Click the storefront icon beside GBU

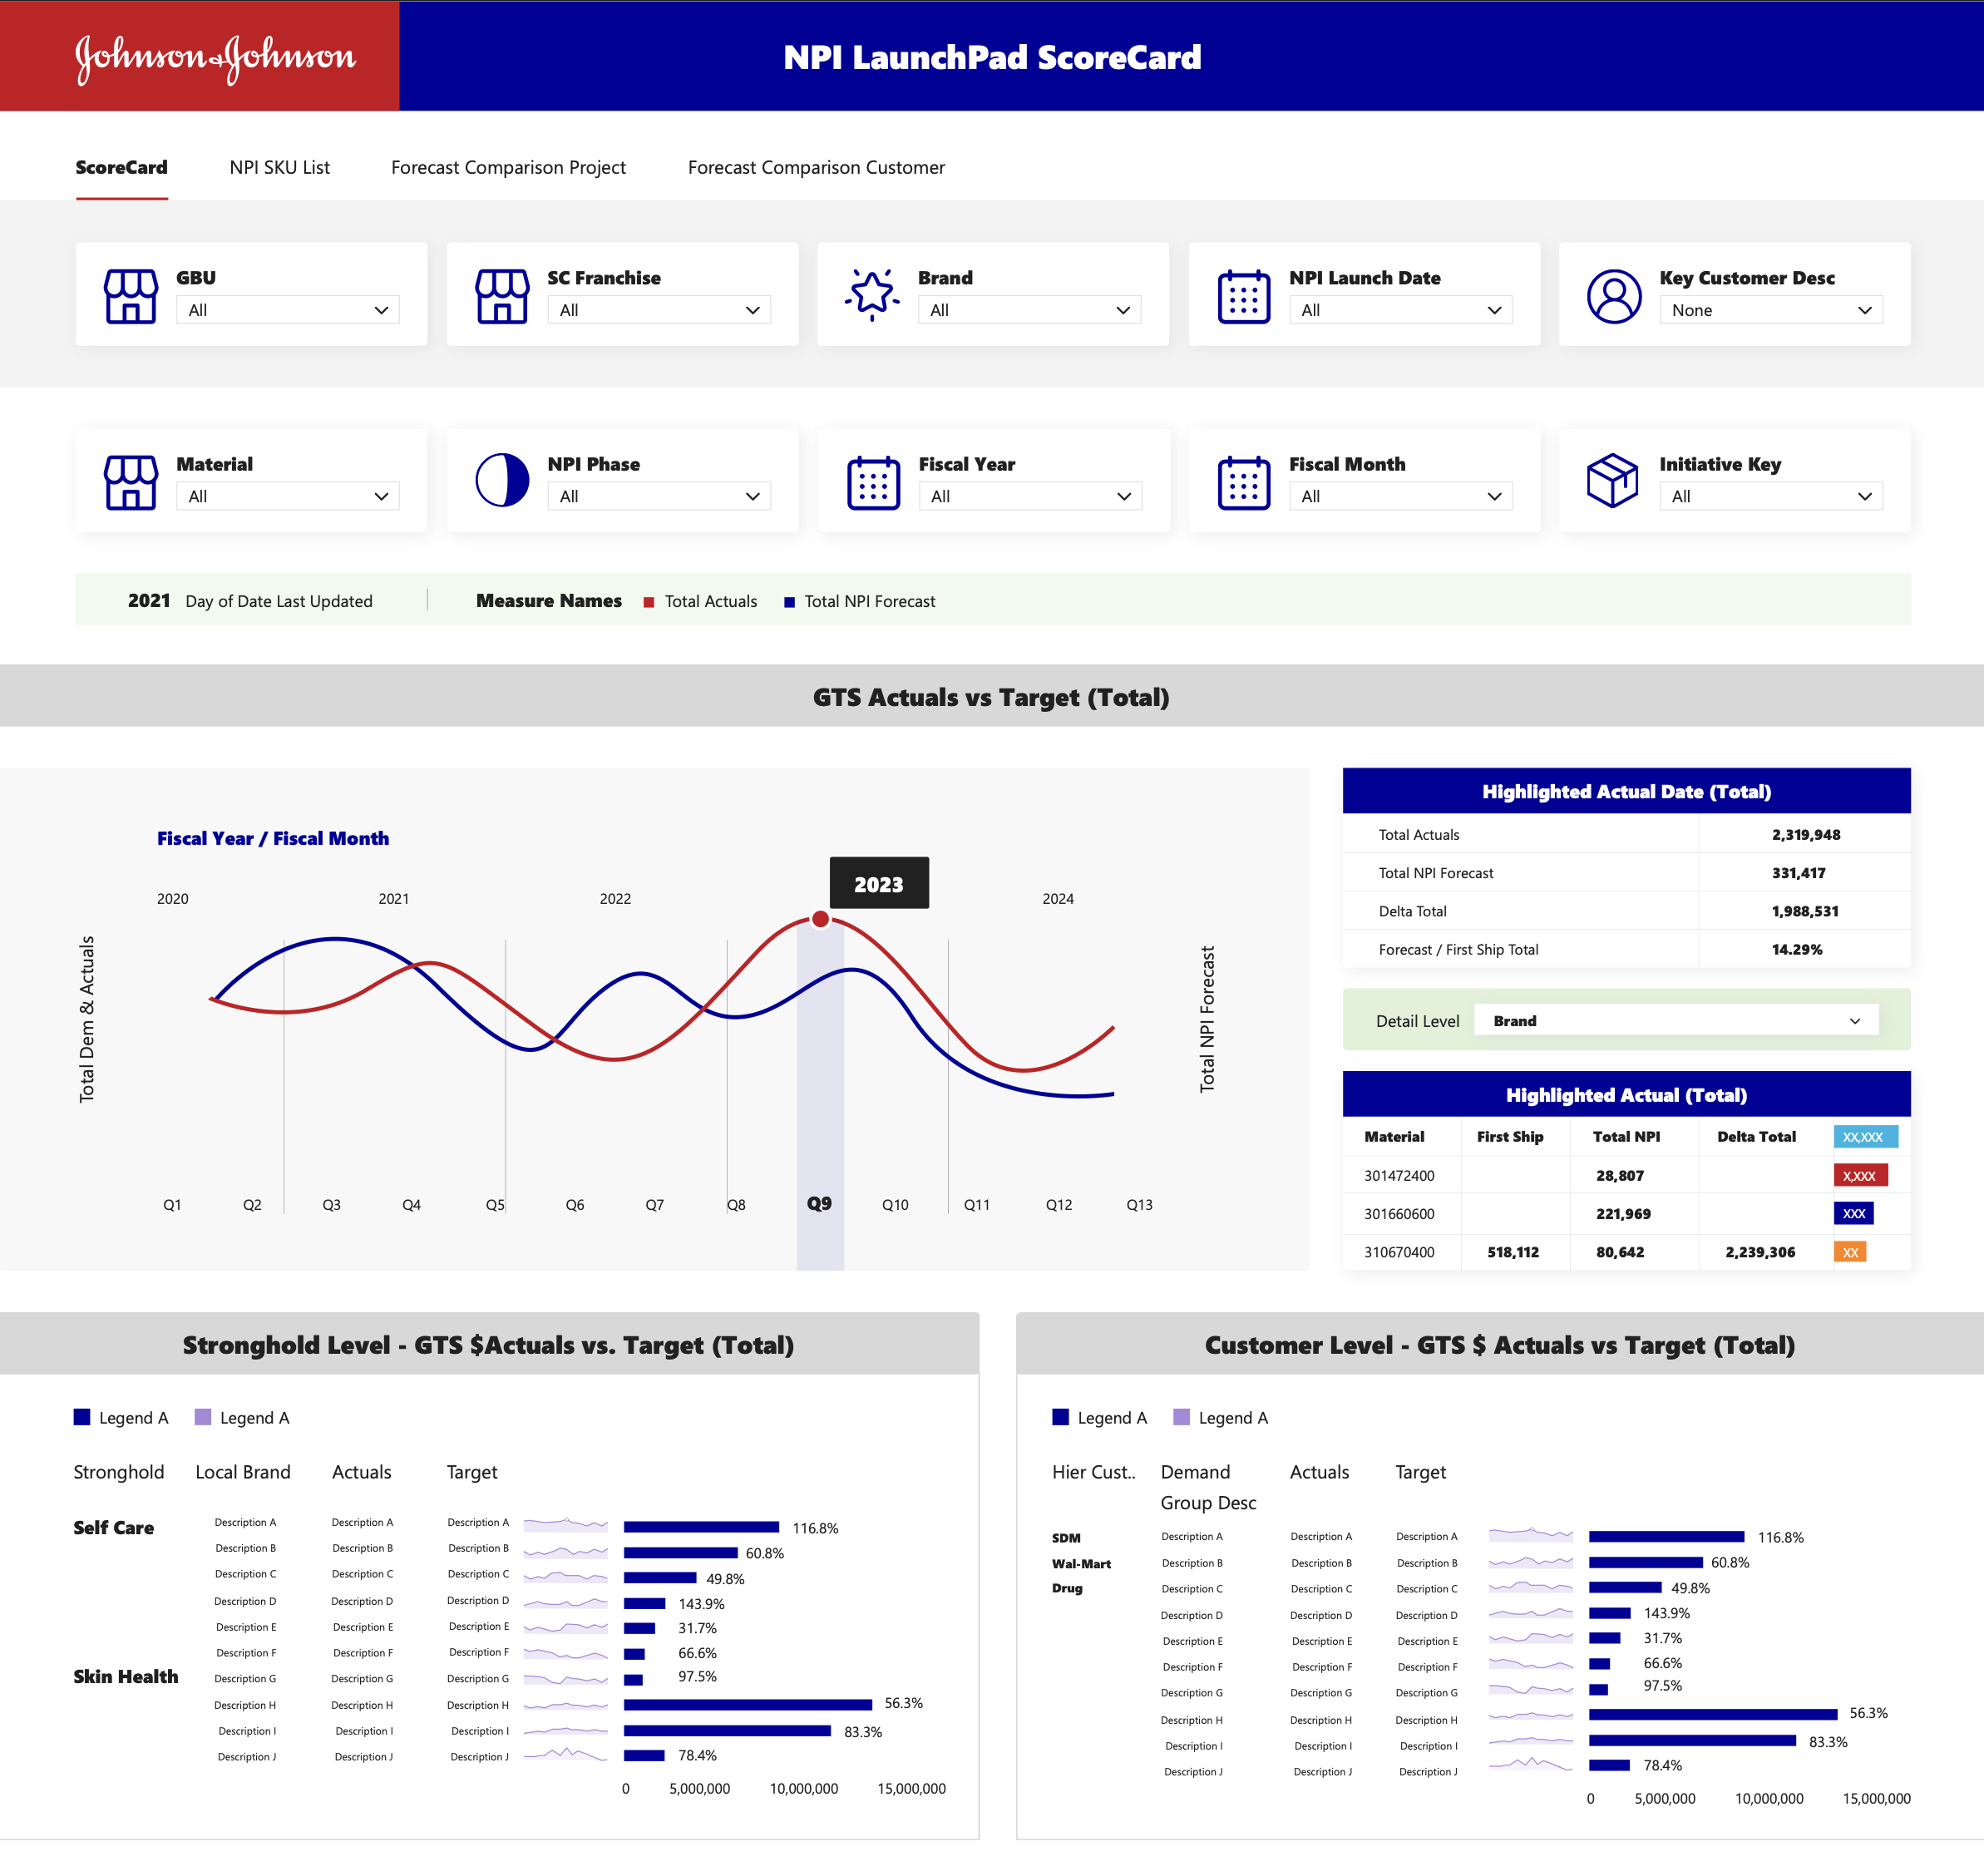click(131, 296)
